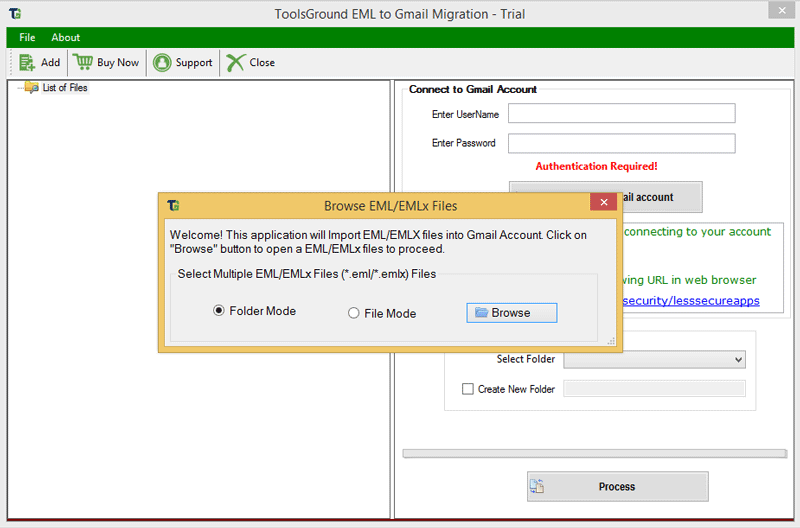The image size is (800, 528).
Task: Click the Add file icon in toolbar
Action: 27,62
